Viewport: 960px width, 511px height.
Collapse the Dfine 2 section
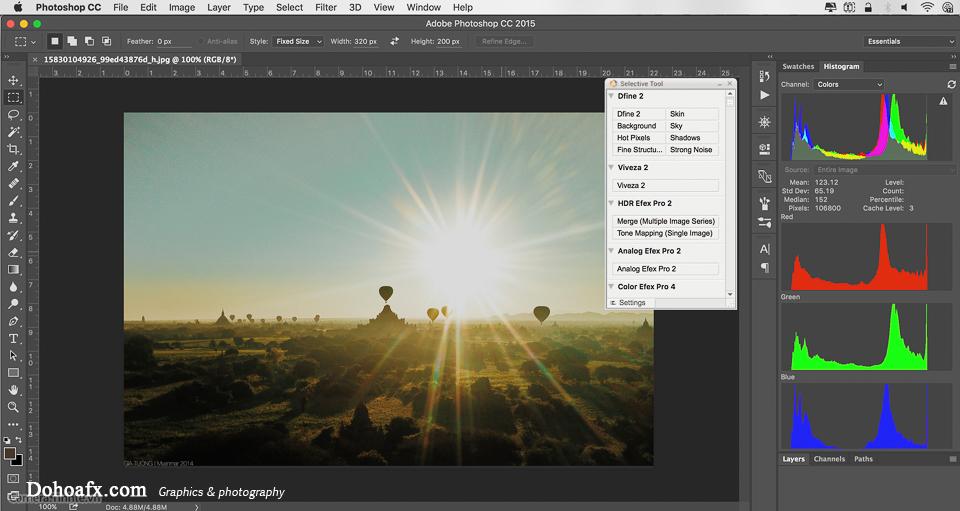point(611,96)
